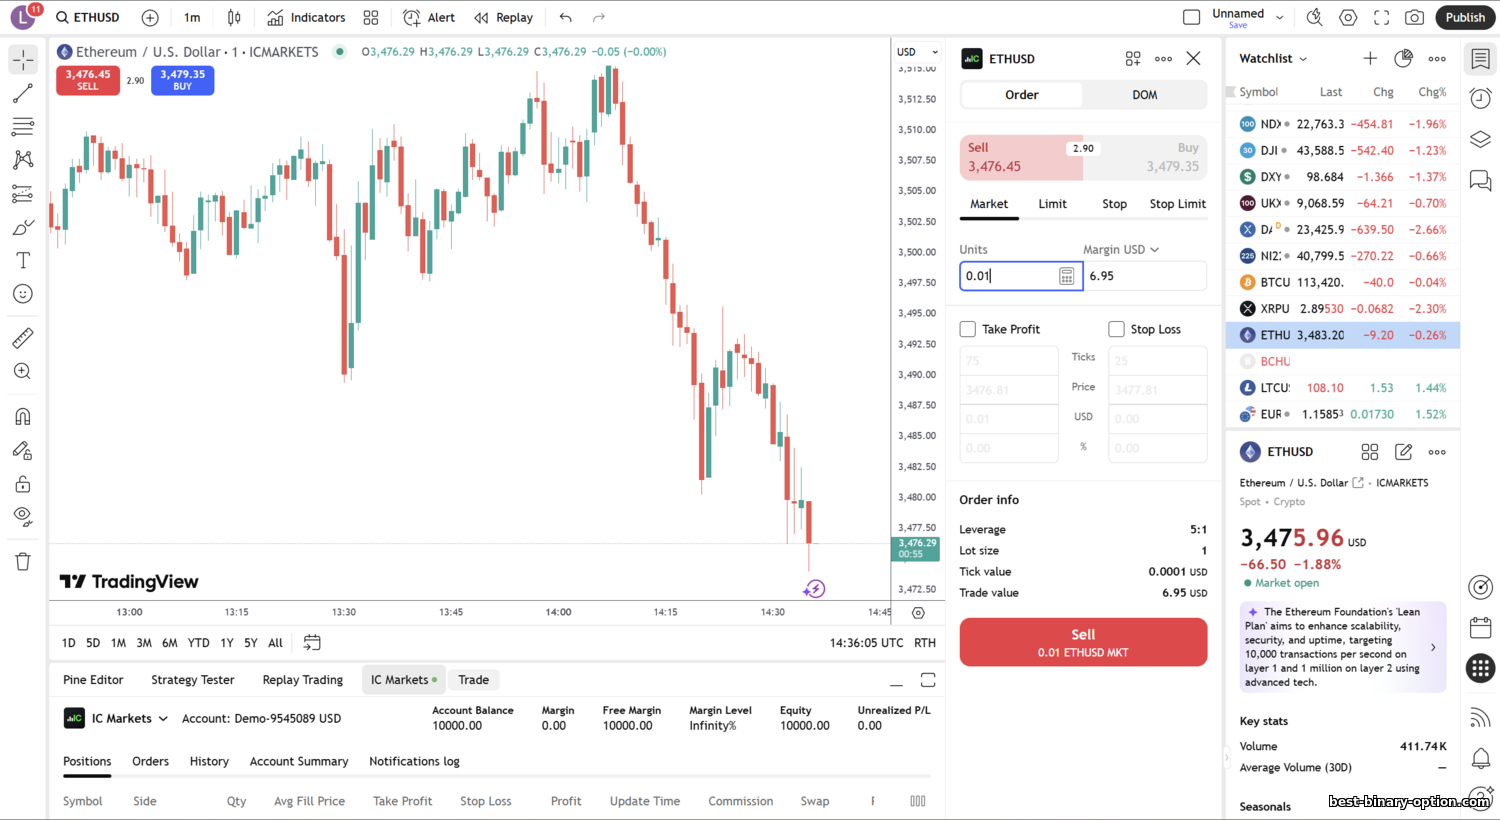This screenshot has width=1500, height=820.
Task: Select the crosshair cursor tool
Action: click(23, 60)
